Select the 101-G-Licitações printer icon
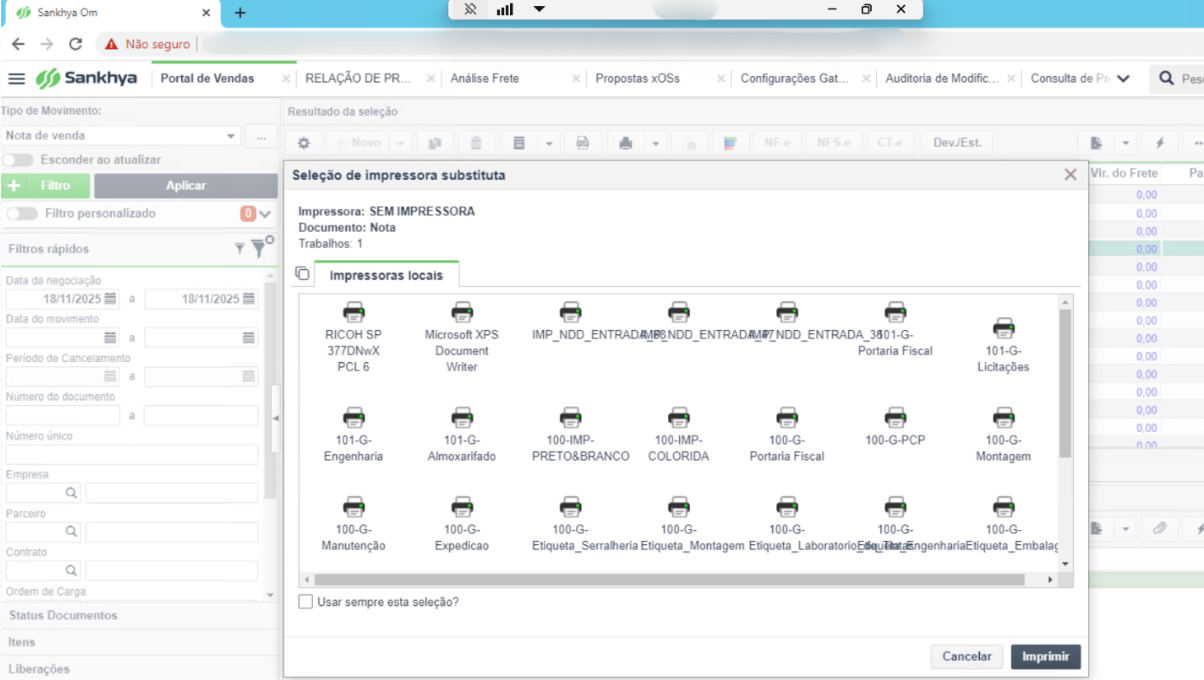The height and width of the screenshot is (680, 1204). [1003, 328]
